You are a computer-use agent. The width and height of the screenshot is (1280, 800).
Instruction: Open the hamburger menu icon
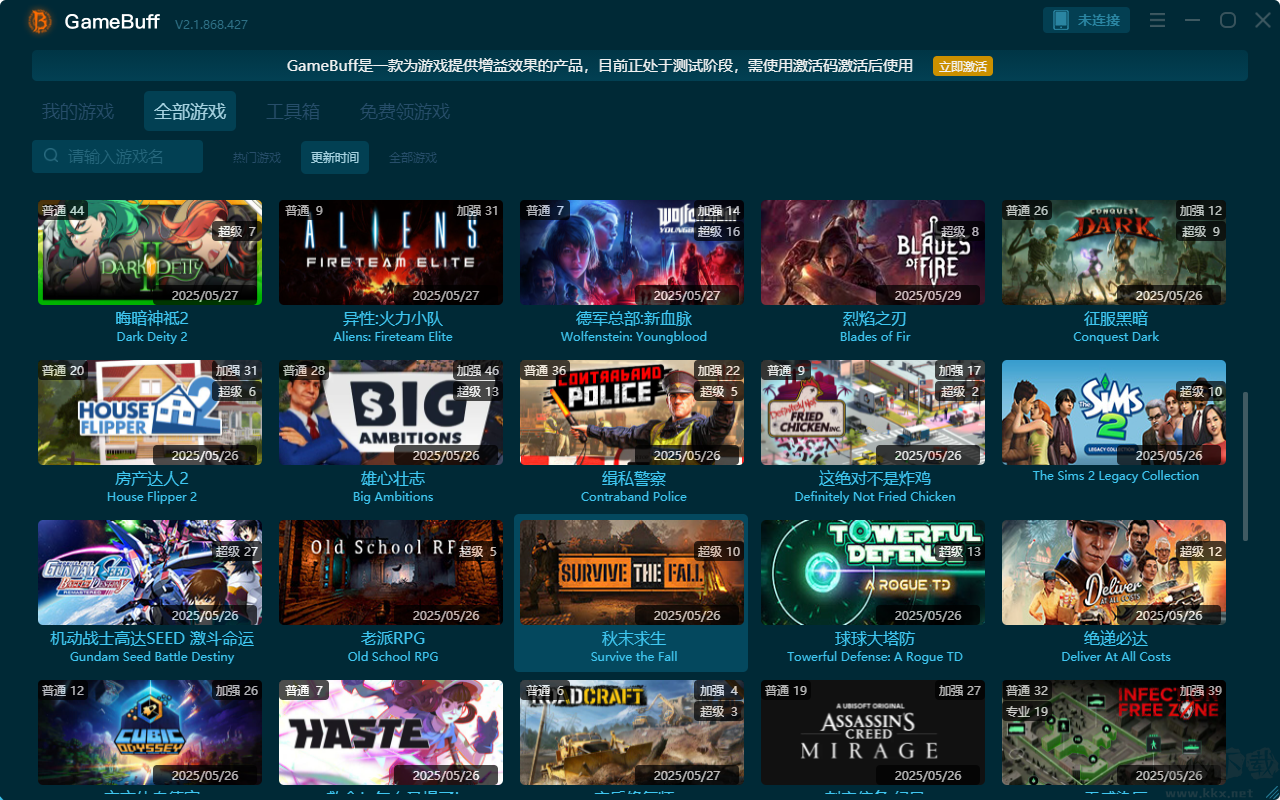1157,21
